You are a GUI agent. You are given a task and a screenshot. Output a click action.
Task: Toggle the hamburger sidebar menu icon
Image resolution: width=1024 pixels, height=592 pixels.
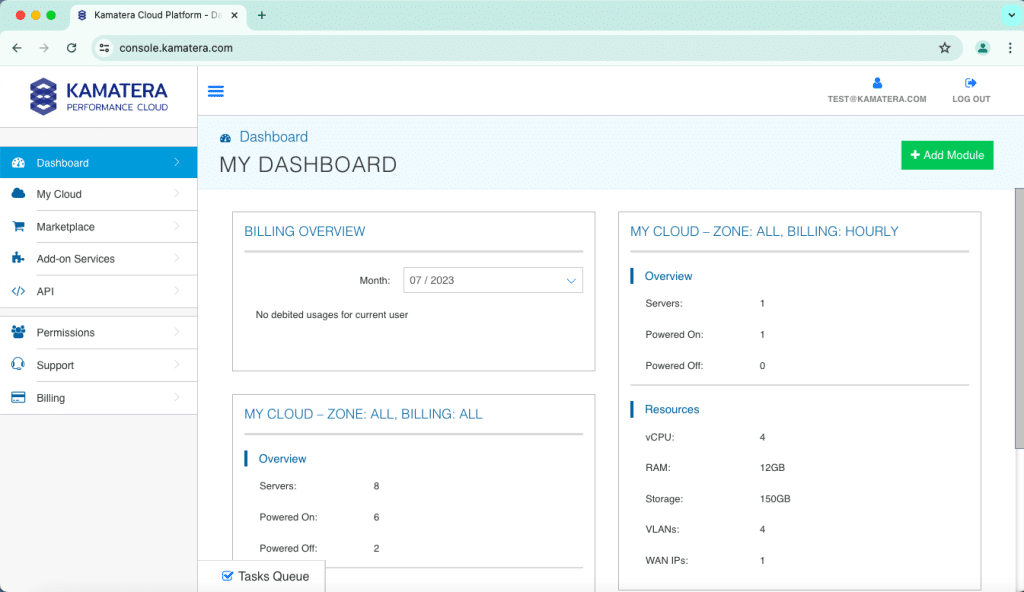(x=216, y=91)
